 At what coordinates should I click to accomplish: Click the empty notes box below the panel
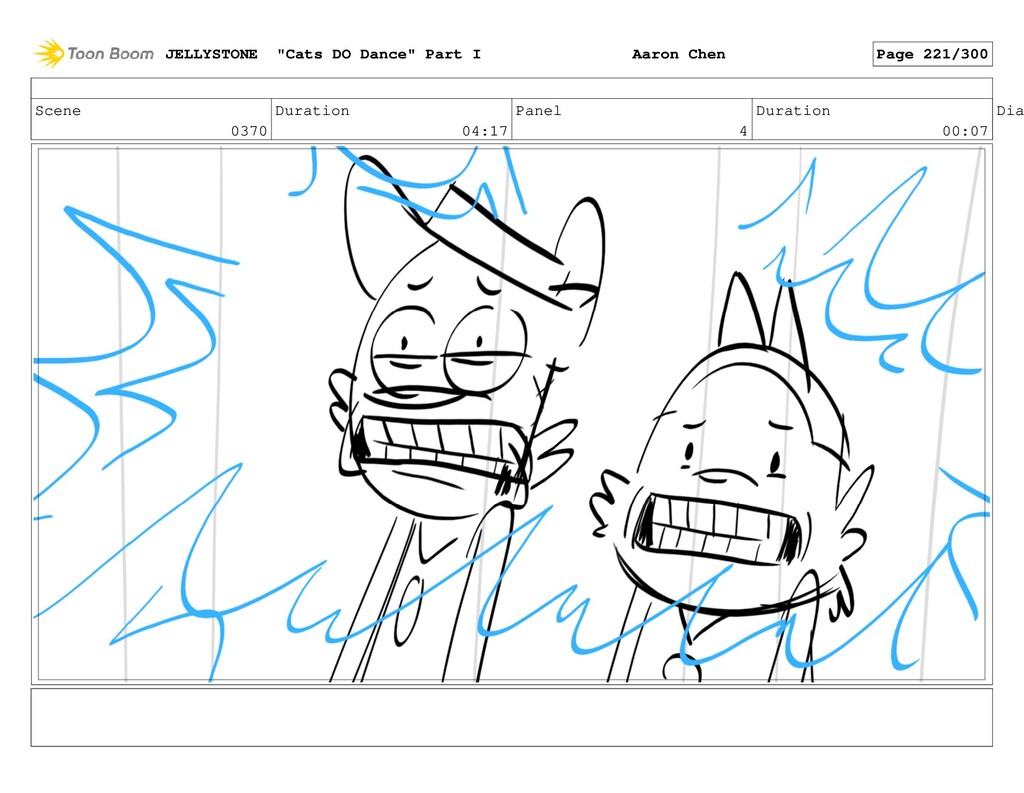511,717
